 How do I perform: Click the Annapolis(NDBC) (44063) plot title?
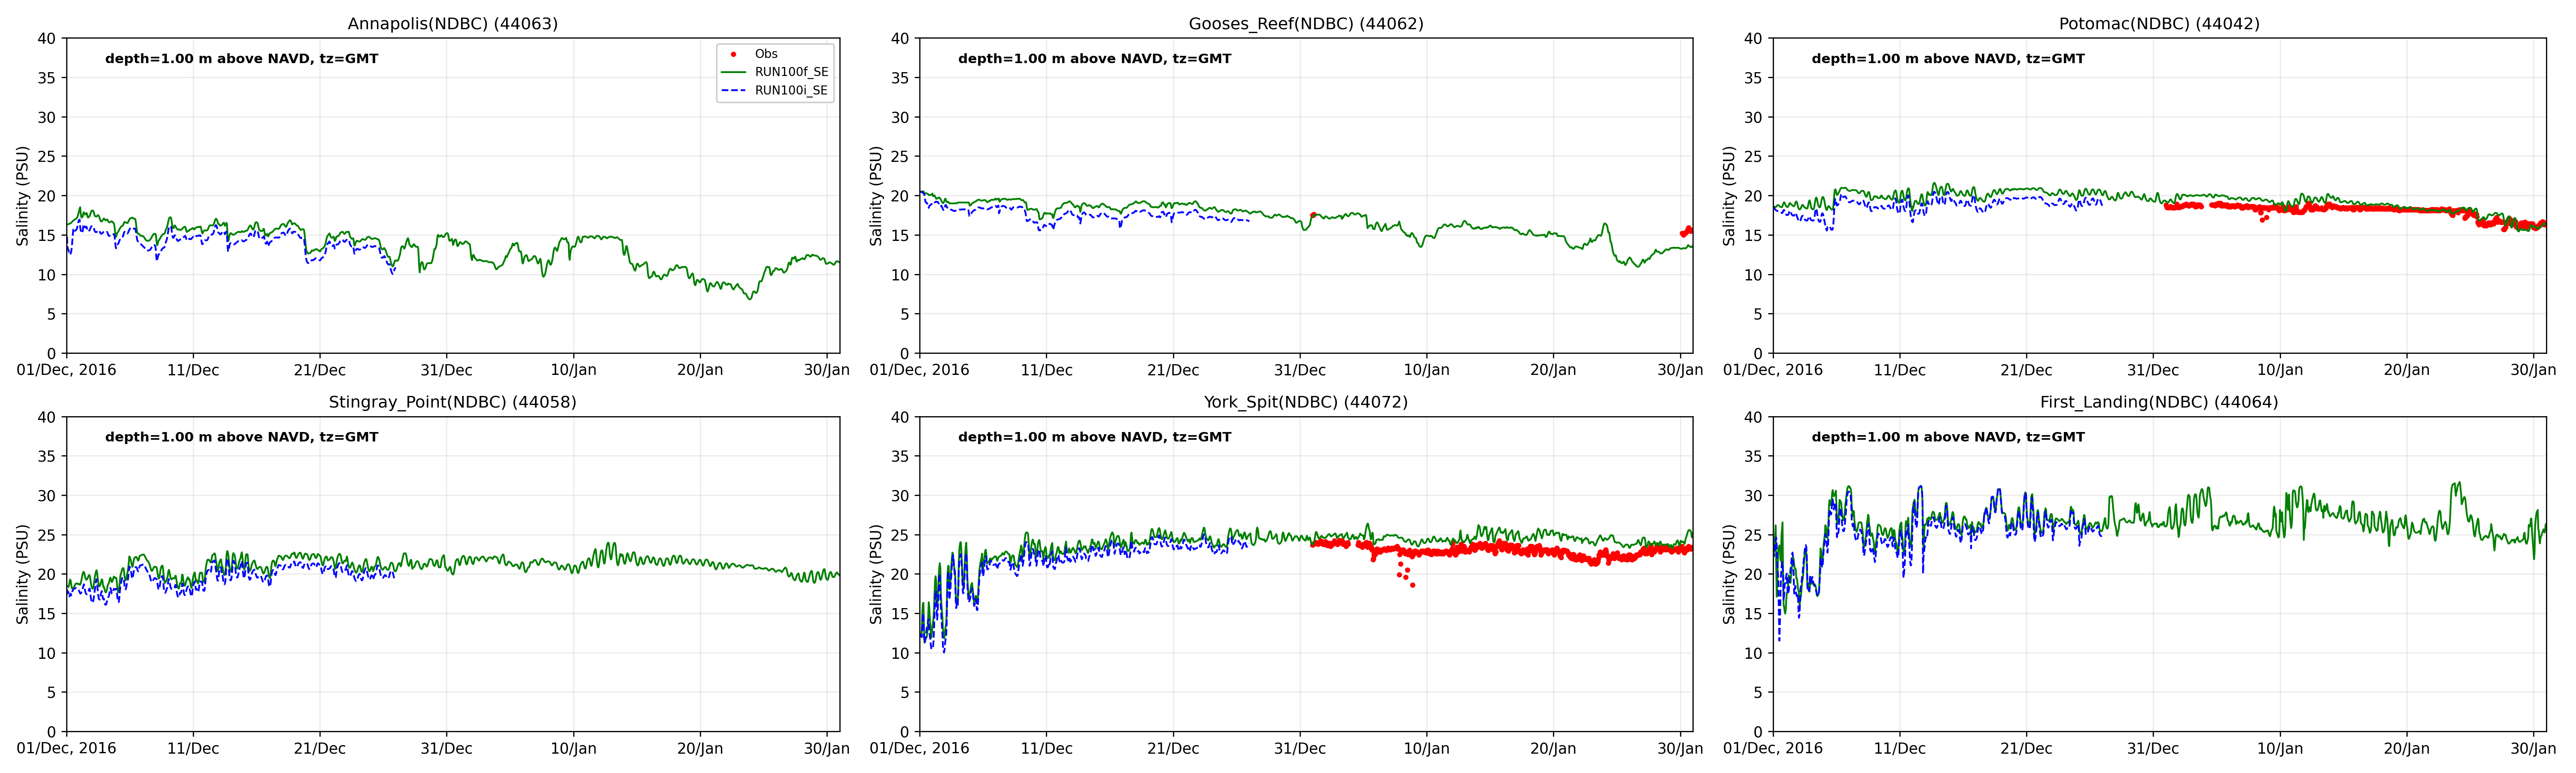pyautogui.click(x=452, y=23)
